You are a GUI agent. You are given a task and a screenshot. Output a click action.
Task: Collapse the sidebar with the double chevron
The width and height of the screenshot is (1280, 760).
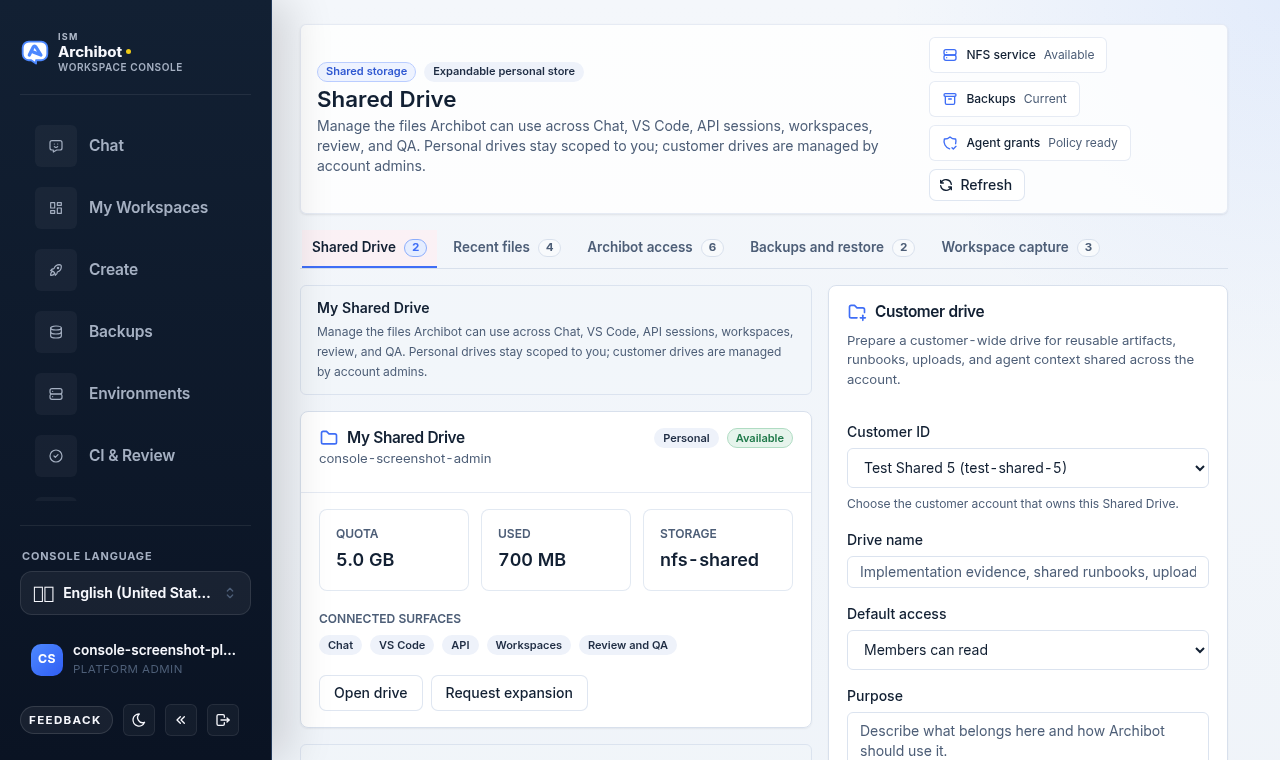click(181, 720)
